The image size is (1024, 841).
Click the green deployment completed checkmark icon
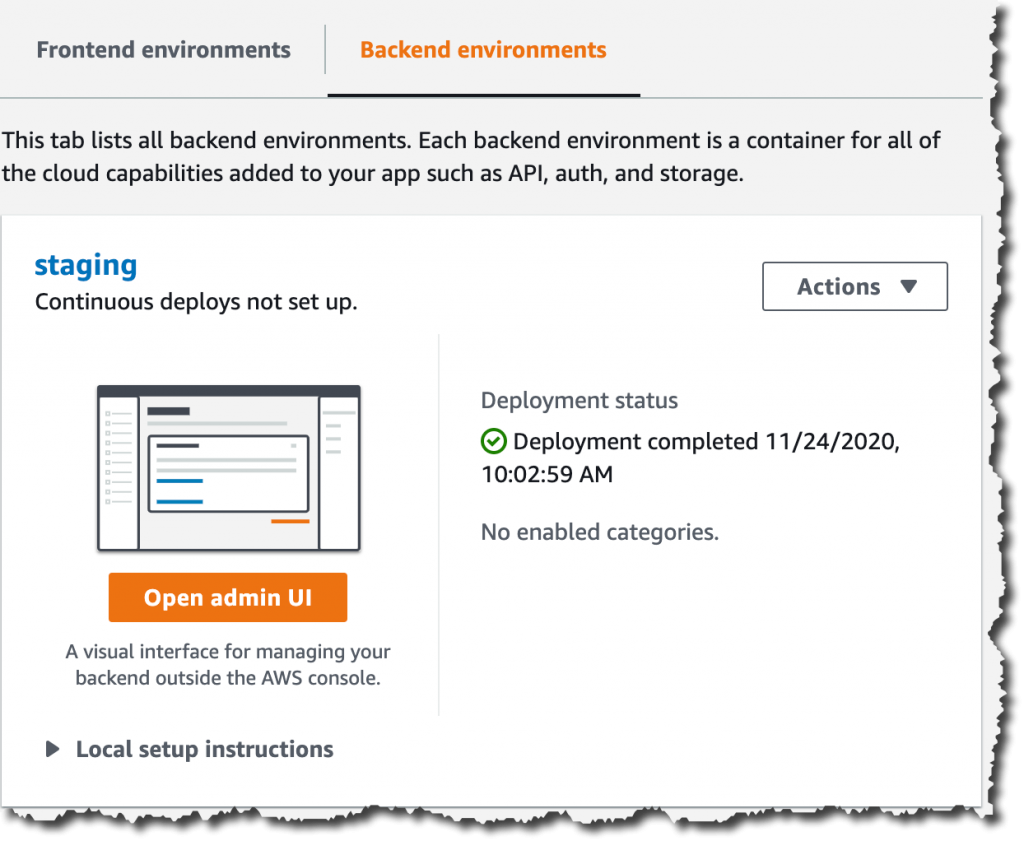pos(494,441)
